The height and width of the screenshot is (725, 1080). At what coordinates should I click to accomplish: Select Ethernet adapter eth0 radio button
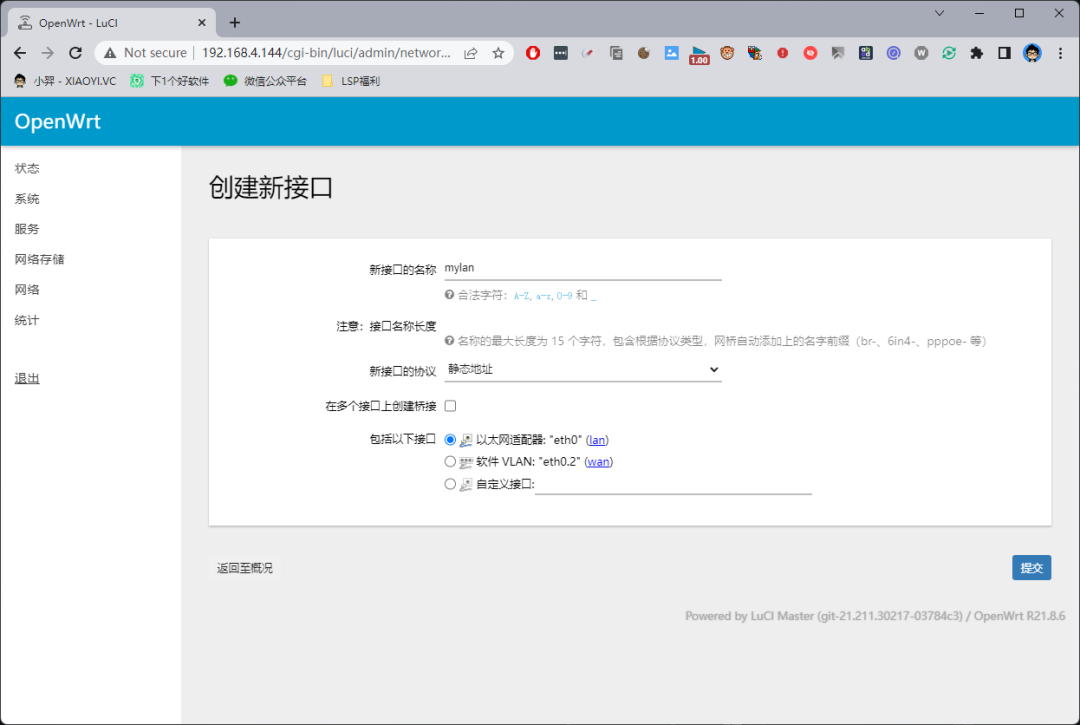[450, 440]
